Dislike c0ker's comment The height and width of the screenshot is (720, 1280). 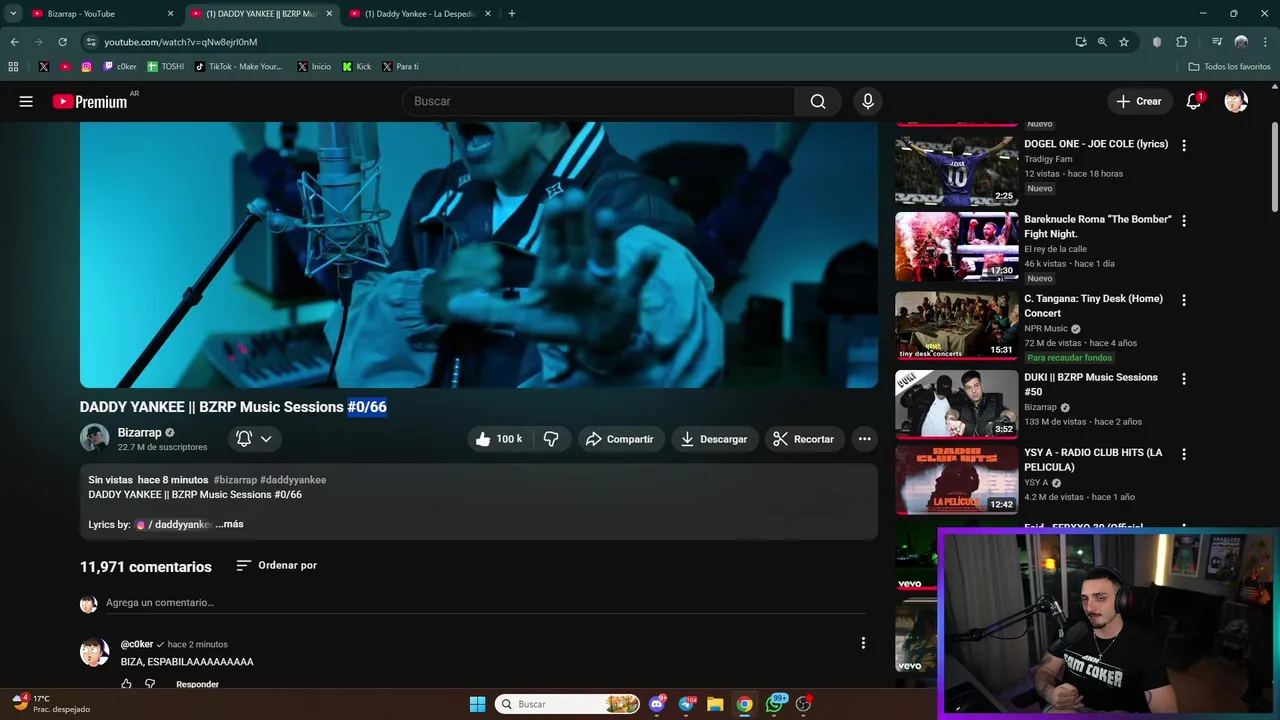[x=150, y=684]
